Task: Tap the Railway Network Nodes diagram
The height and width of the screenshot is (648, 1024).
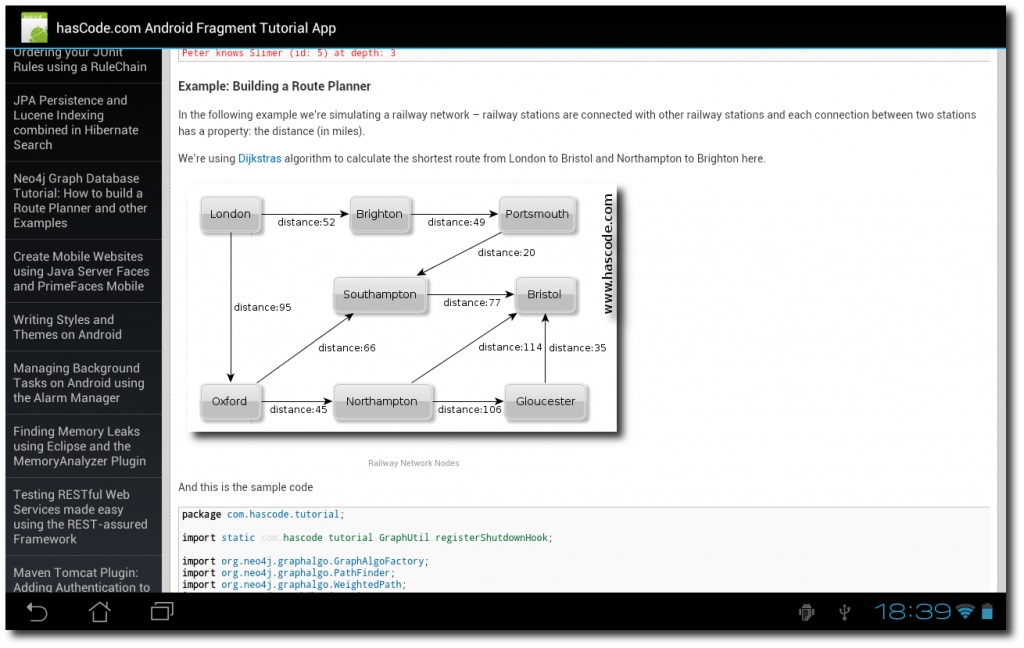Action: 400,308
